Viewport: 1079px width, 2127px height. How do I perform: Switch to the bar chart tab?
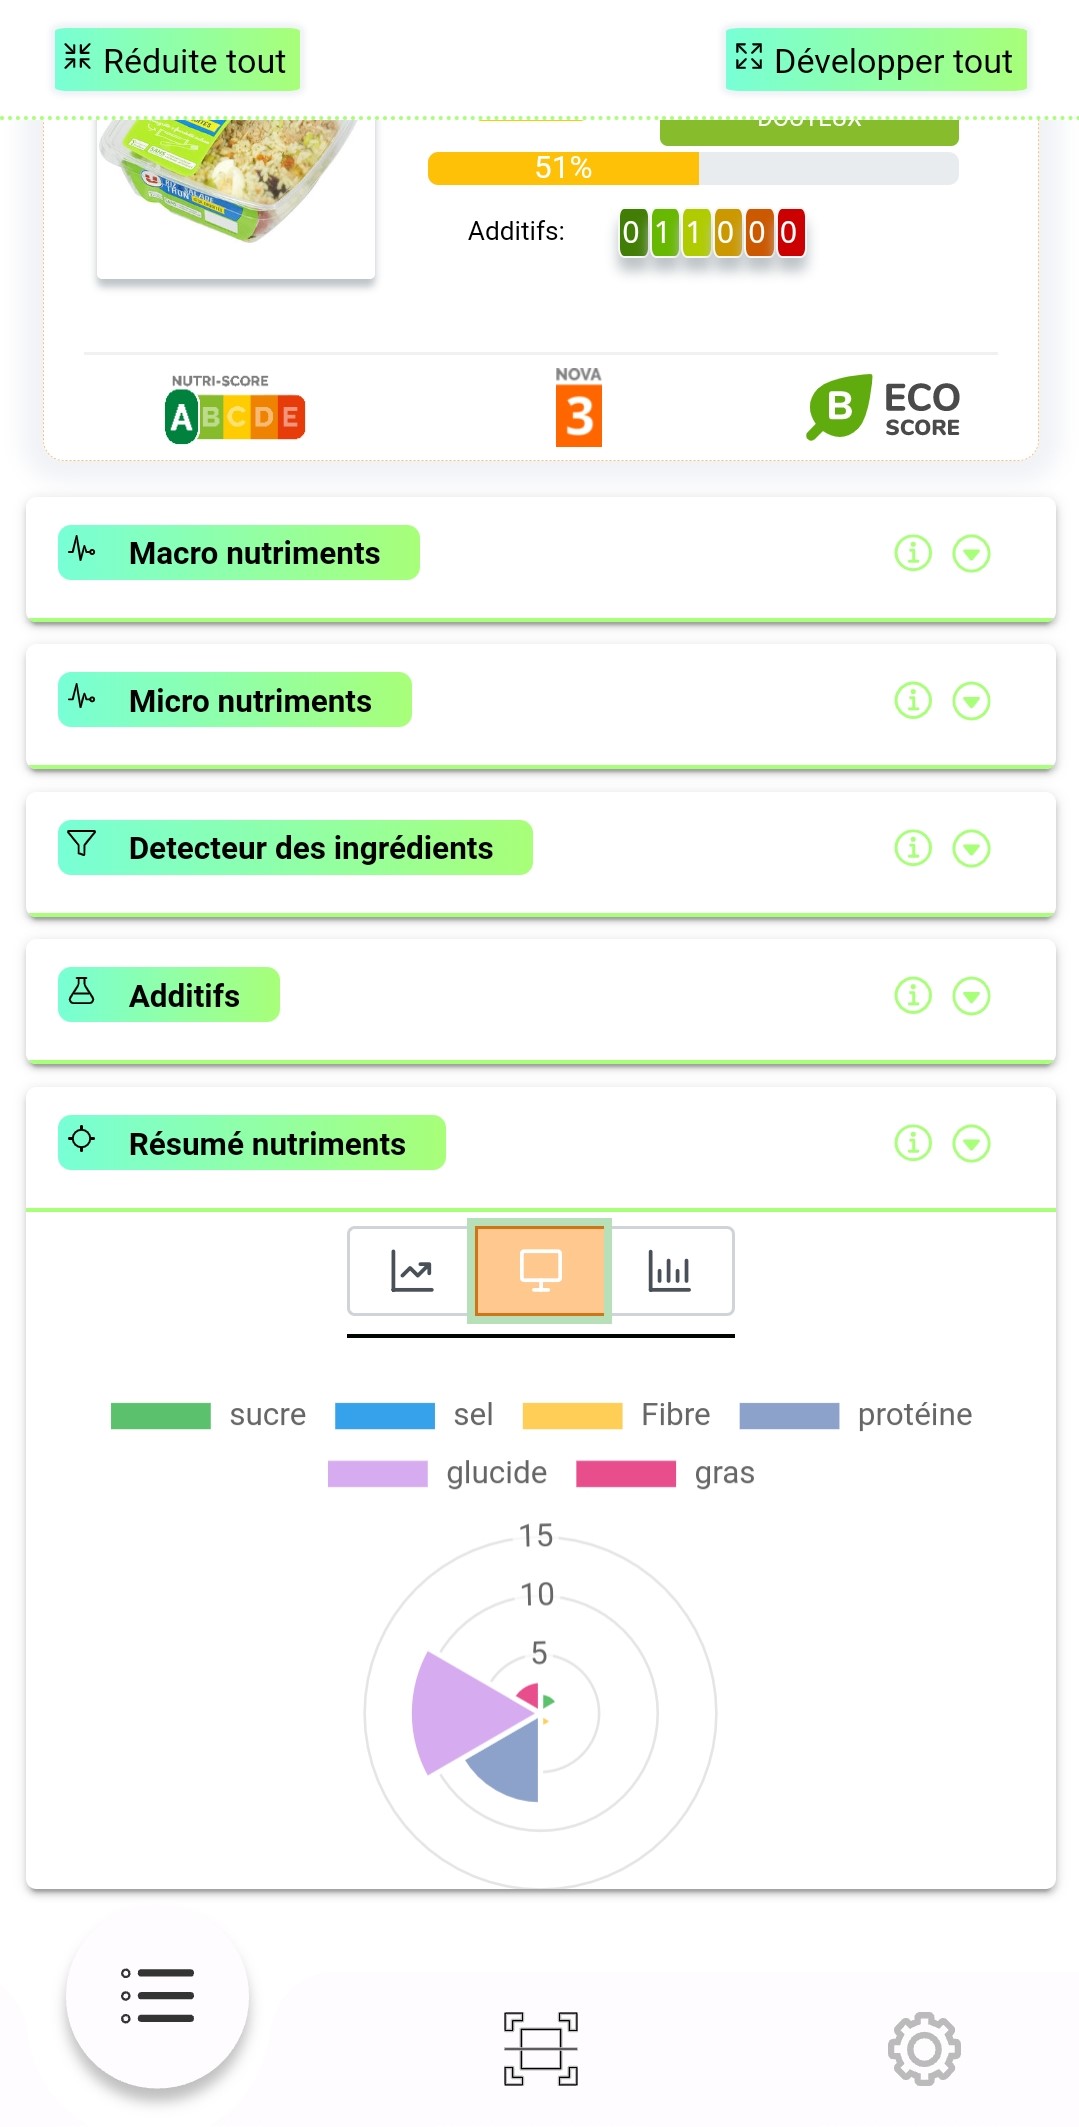(x=669, y=1271)
